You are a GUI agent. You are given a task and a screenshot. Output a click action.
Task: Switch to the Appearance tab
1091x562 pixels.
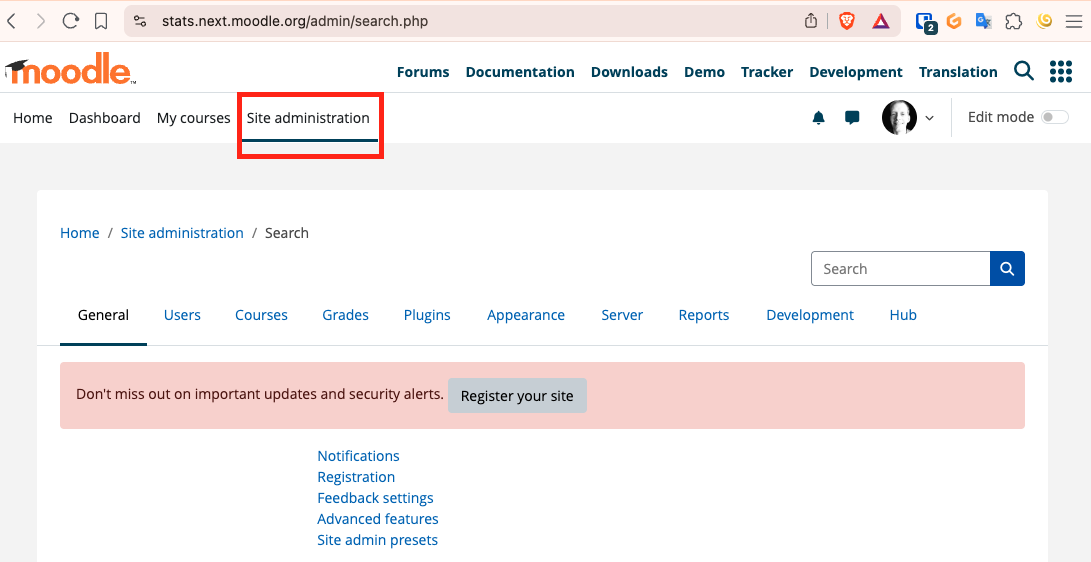(x=526, y=315)
